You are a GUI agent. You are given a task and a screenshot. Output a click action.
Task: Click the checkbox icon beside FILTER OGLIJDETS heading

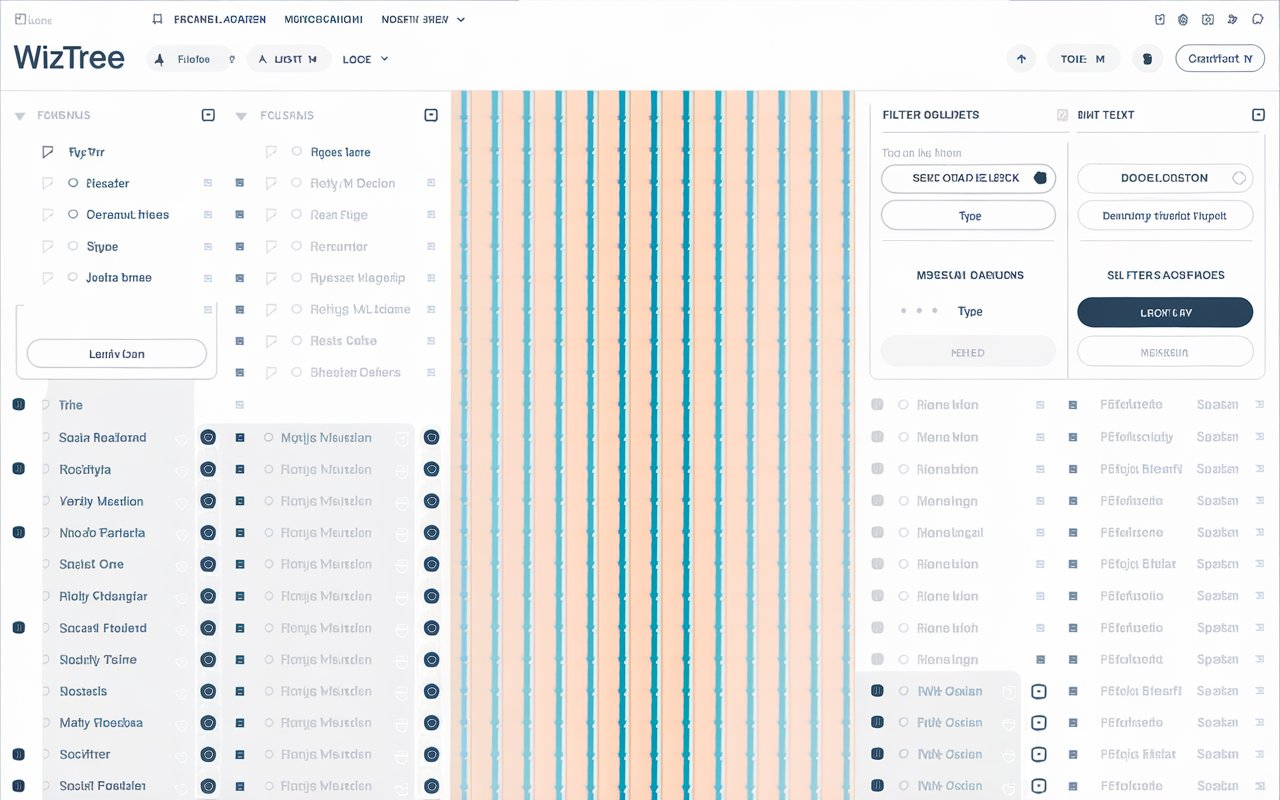coord(1062,115)
